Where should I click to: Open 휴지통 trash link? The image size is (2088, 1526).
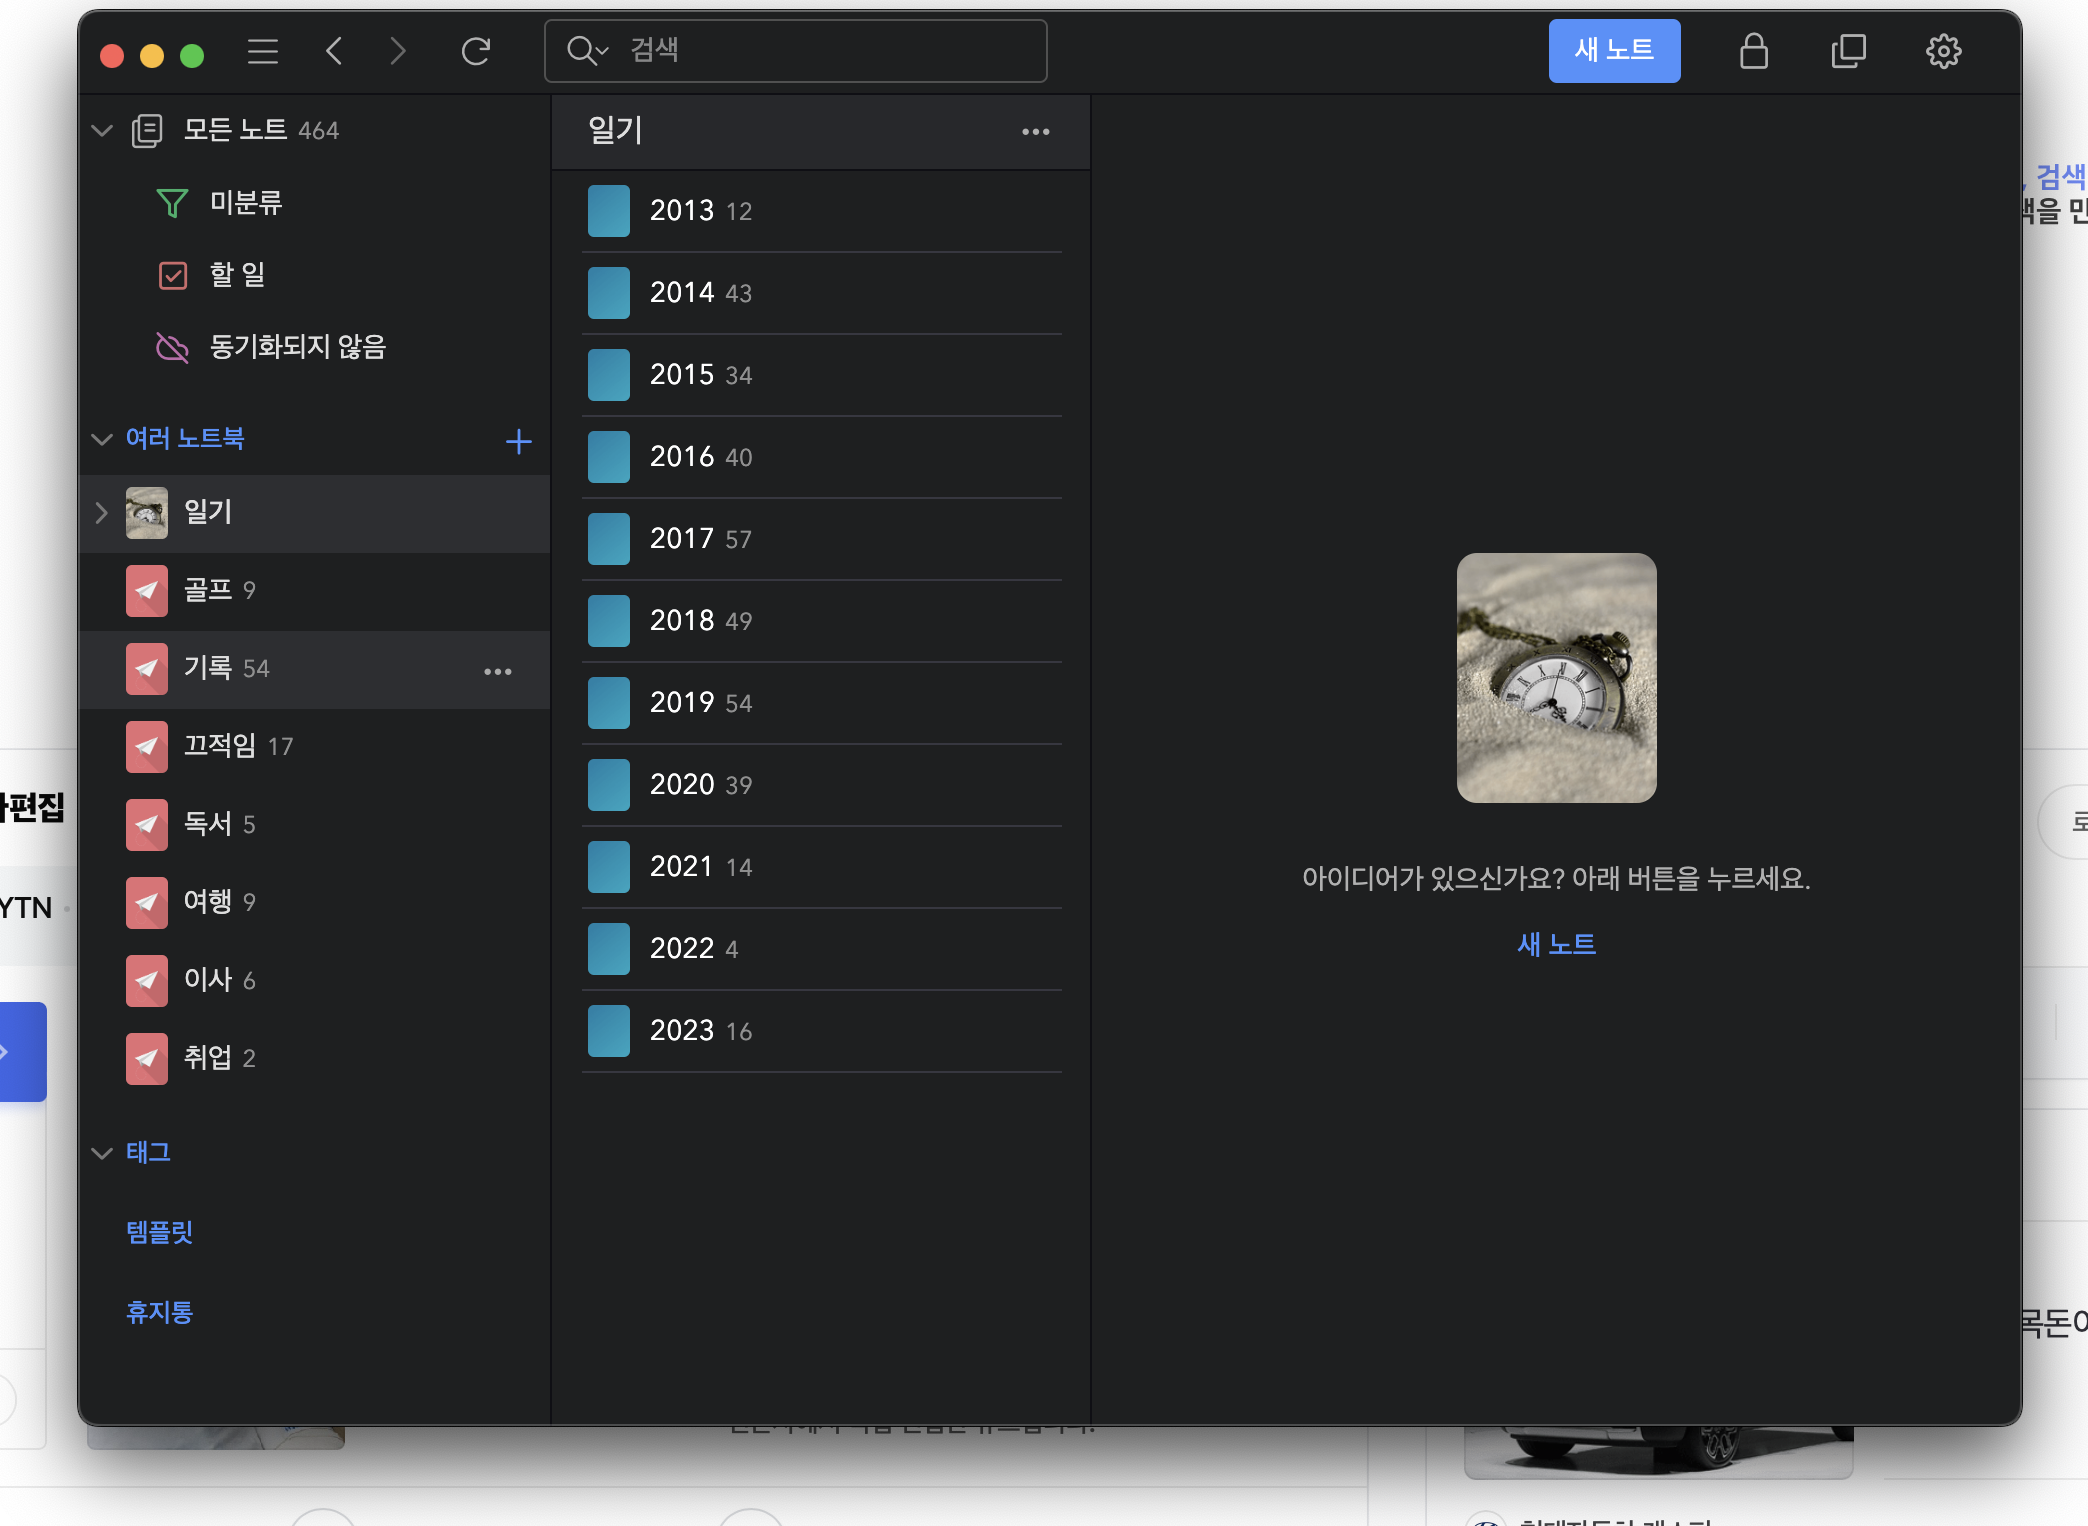(x=159, y=1311)
